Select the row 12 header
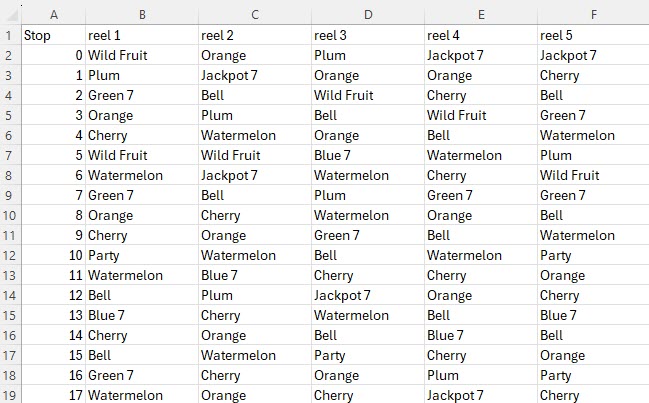This screenshot has width=649, height=403. 10,255
